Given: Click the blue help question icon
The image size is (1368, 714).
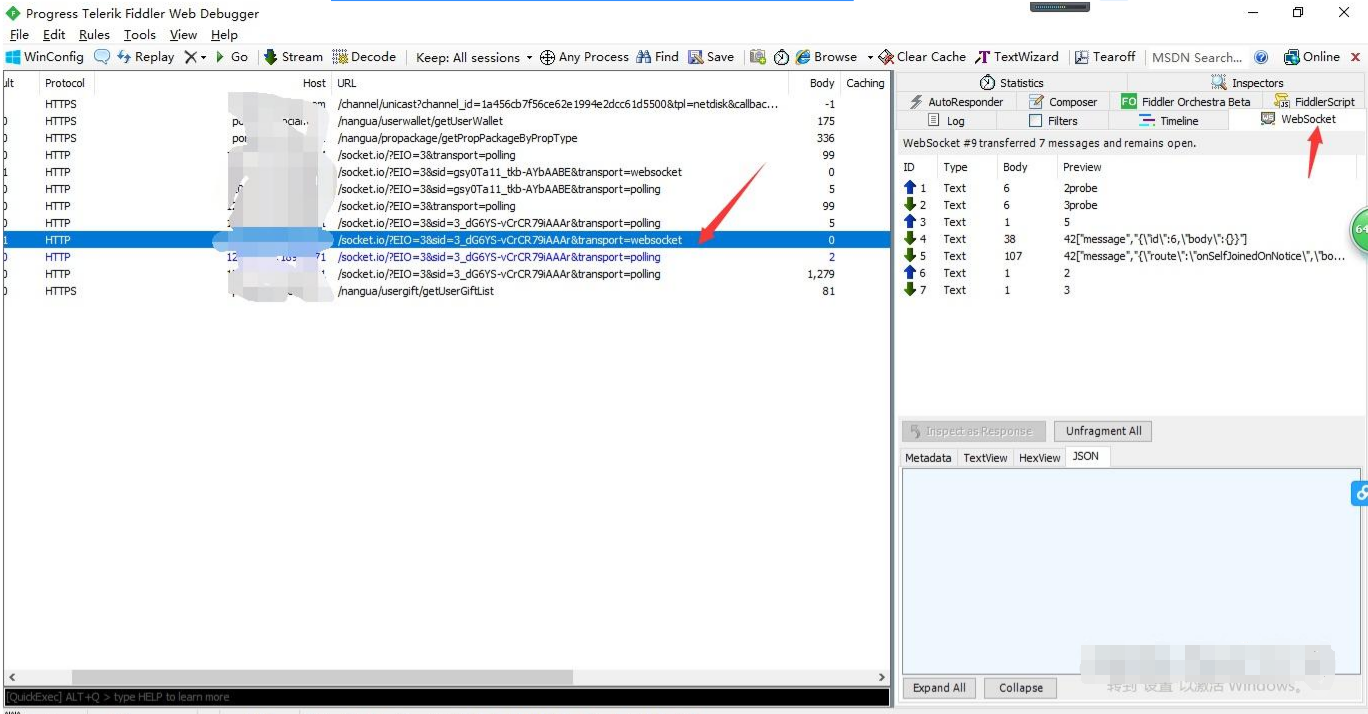Looking at the screenshot, I should pyautogui.click(x=1261, y=57).
